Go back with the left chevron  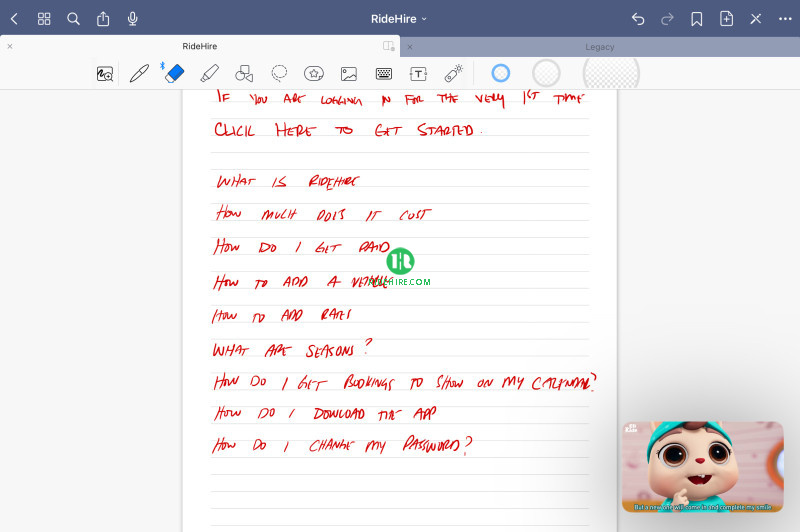tap(14, 19)
